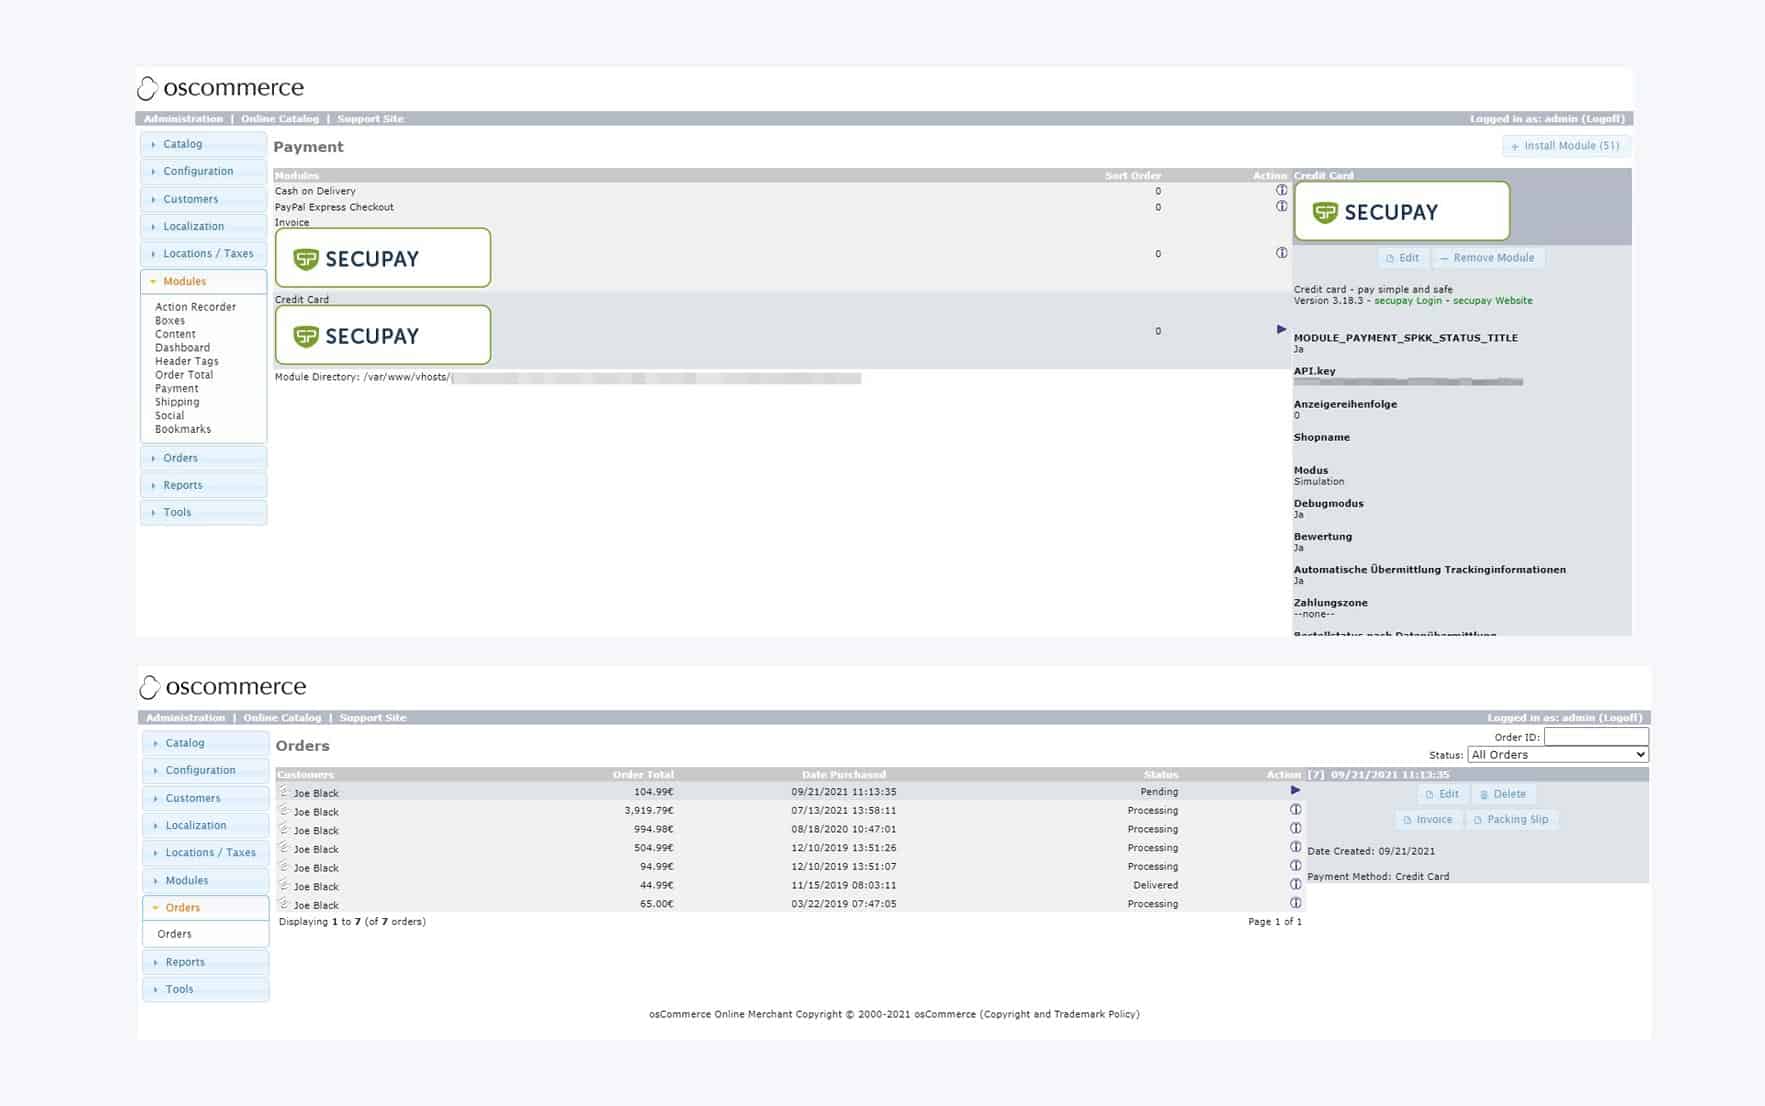Click the oscommerce logo in the header
The image size is (1765, 1106).
pyautogui.click(x=221, y=87)
